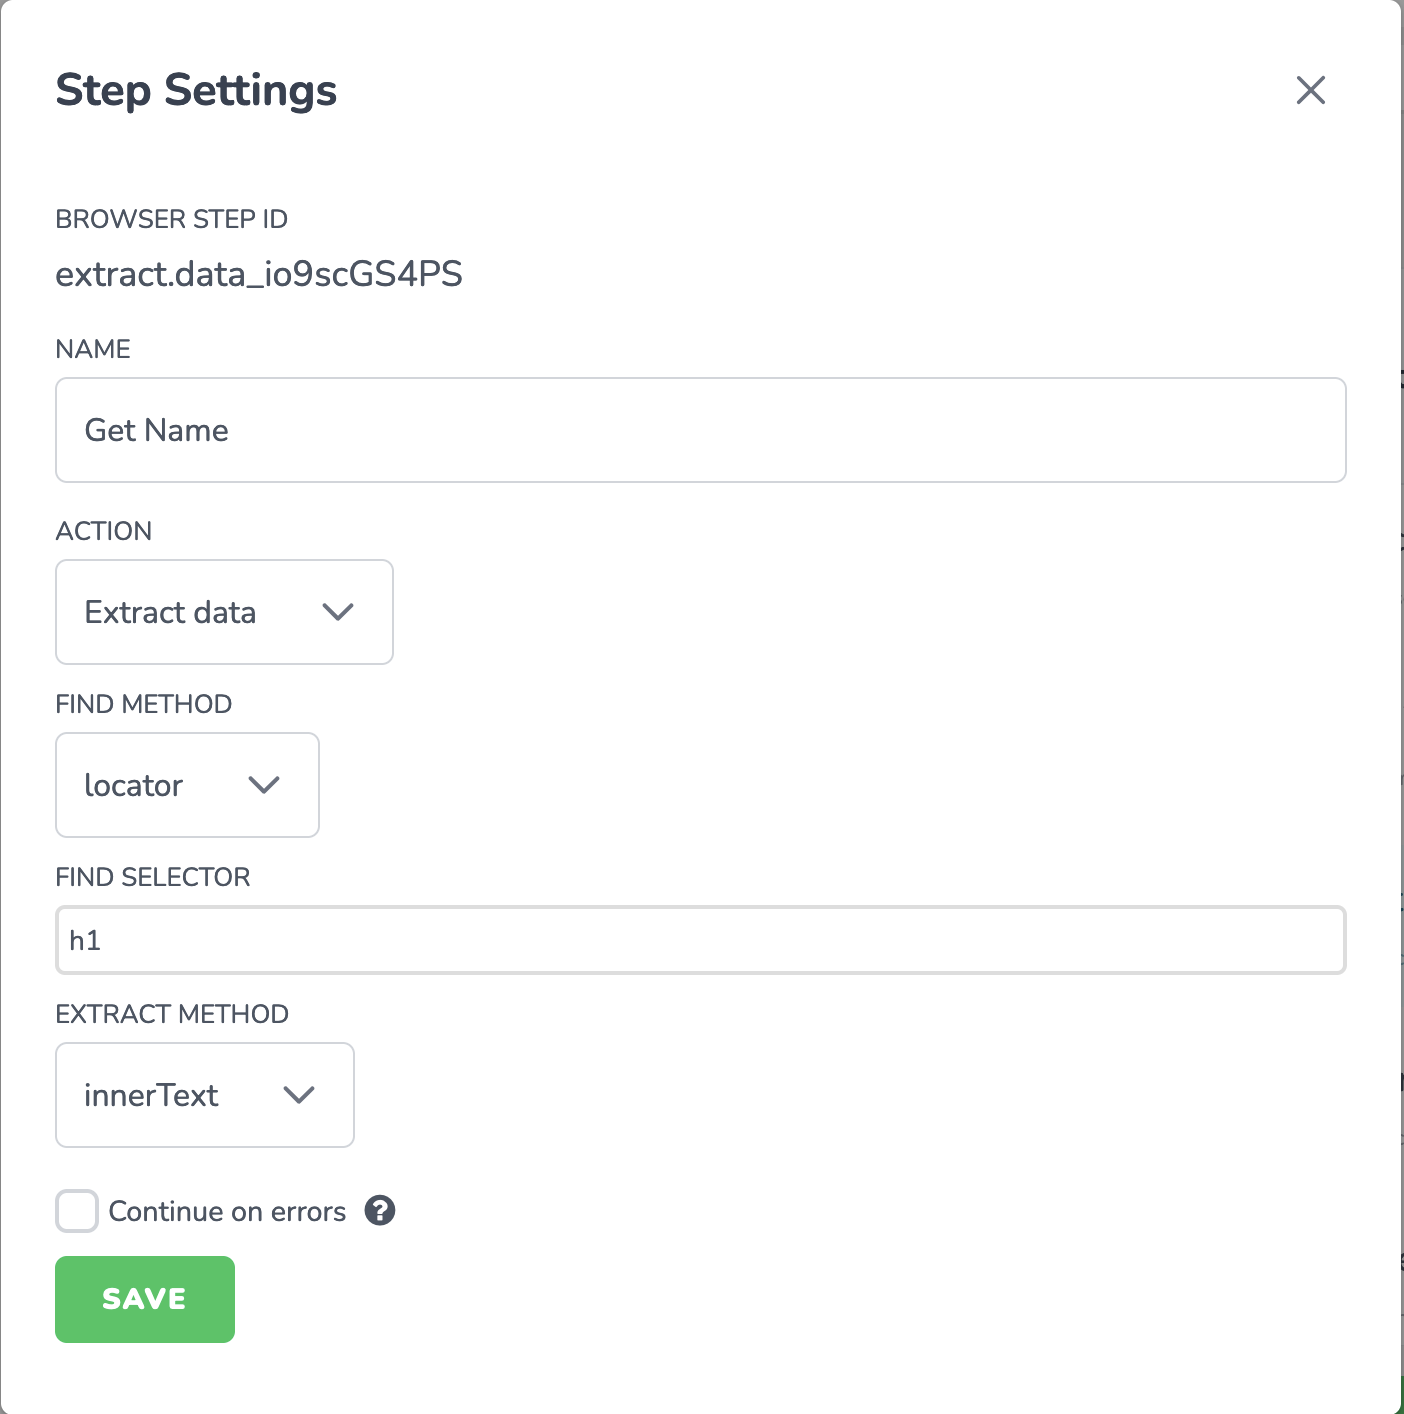Open the Action dropdown showing Extract data
Screen dimensions: 1404x1414
click(x=224, y=612)
